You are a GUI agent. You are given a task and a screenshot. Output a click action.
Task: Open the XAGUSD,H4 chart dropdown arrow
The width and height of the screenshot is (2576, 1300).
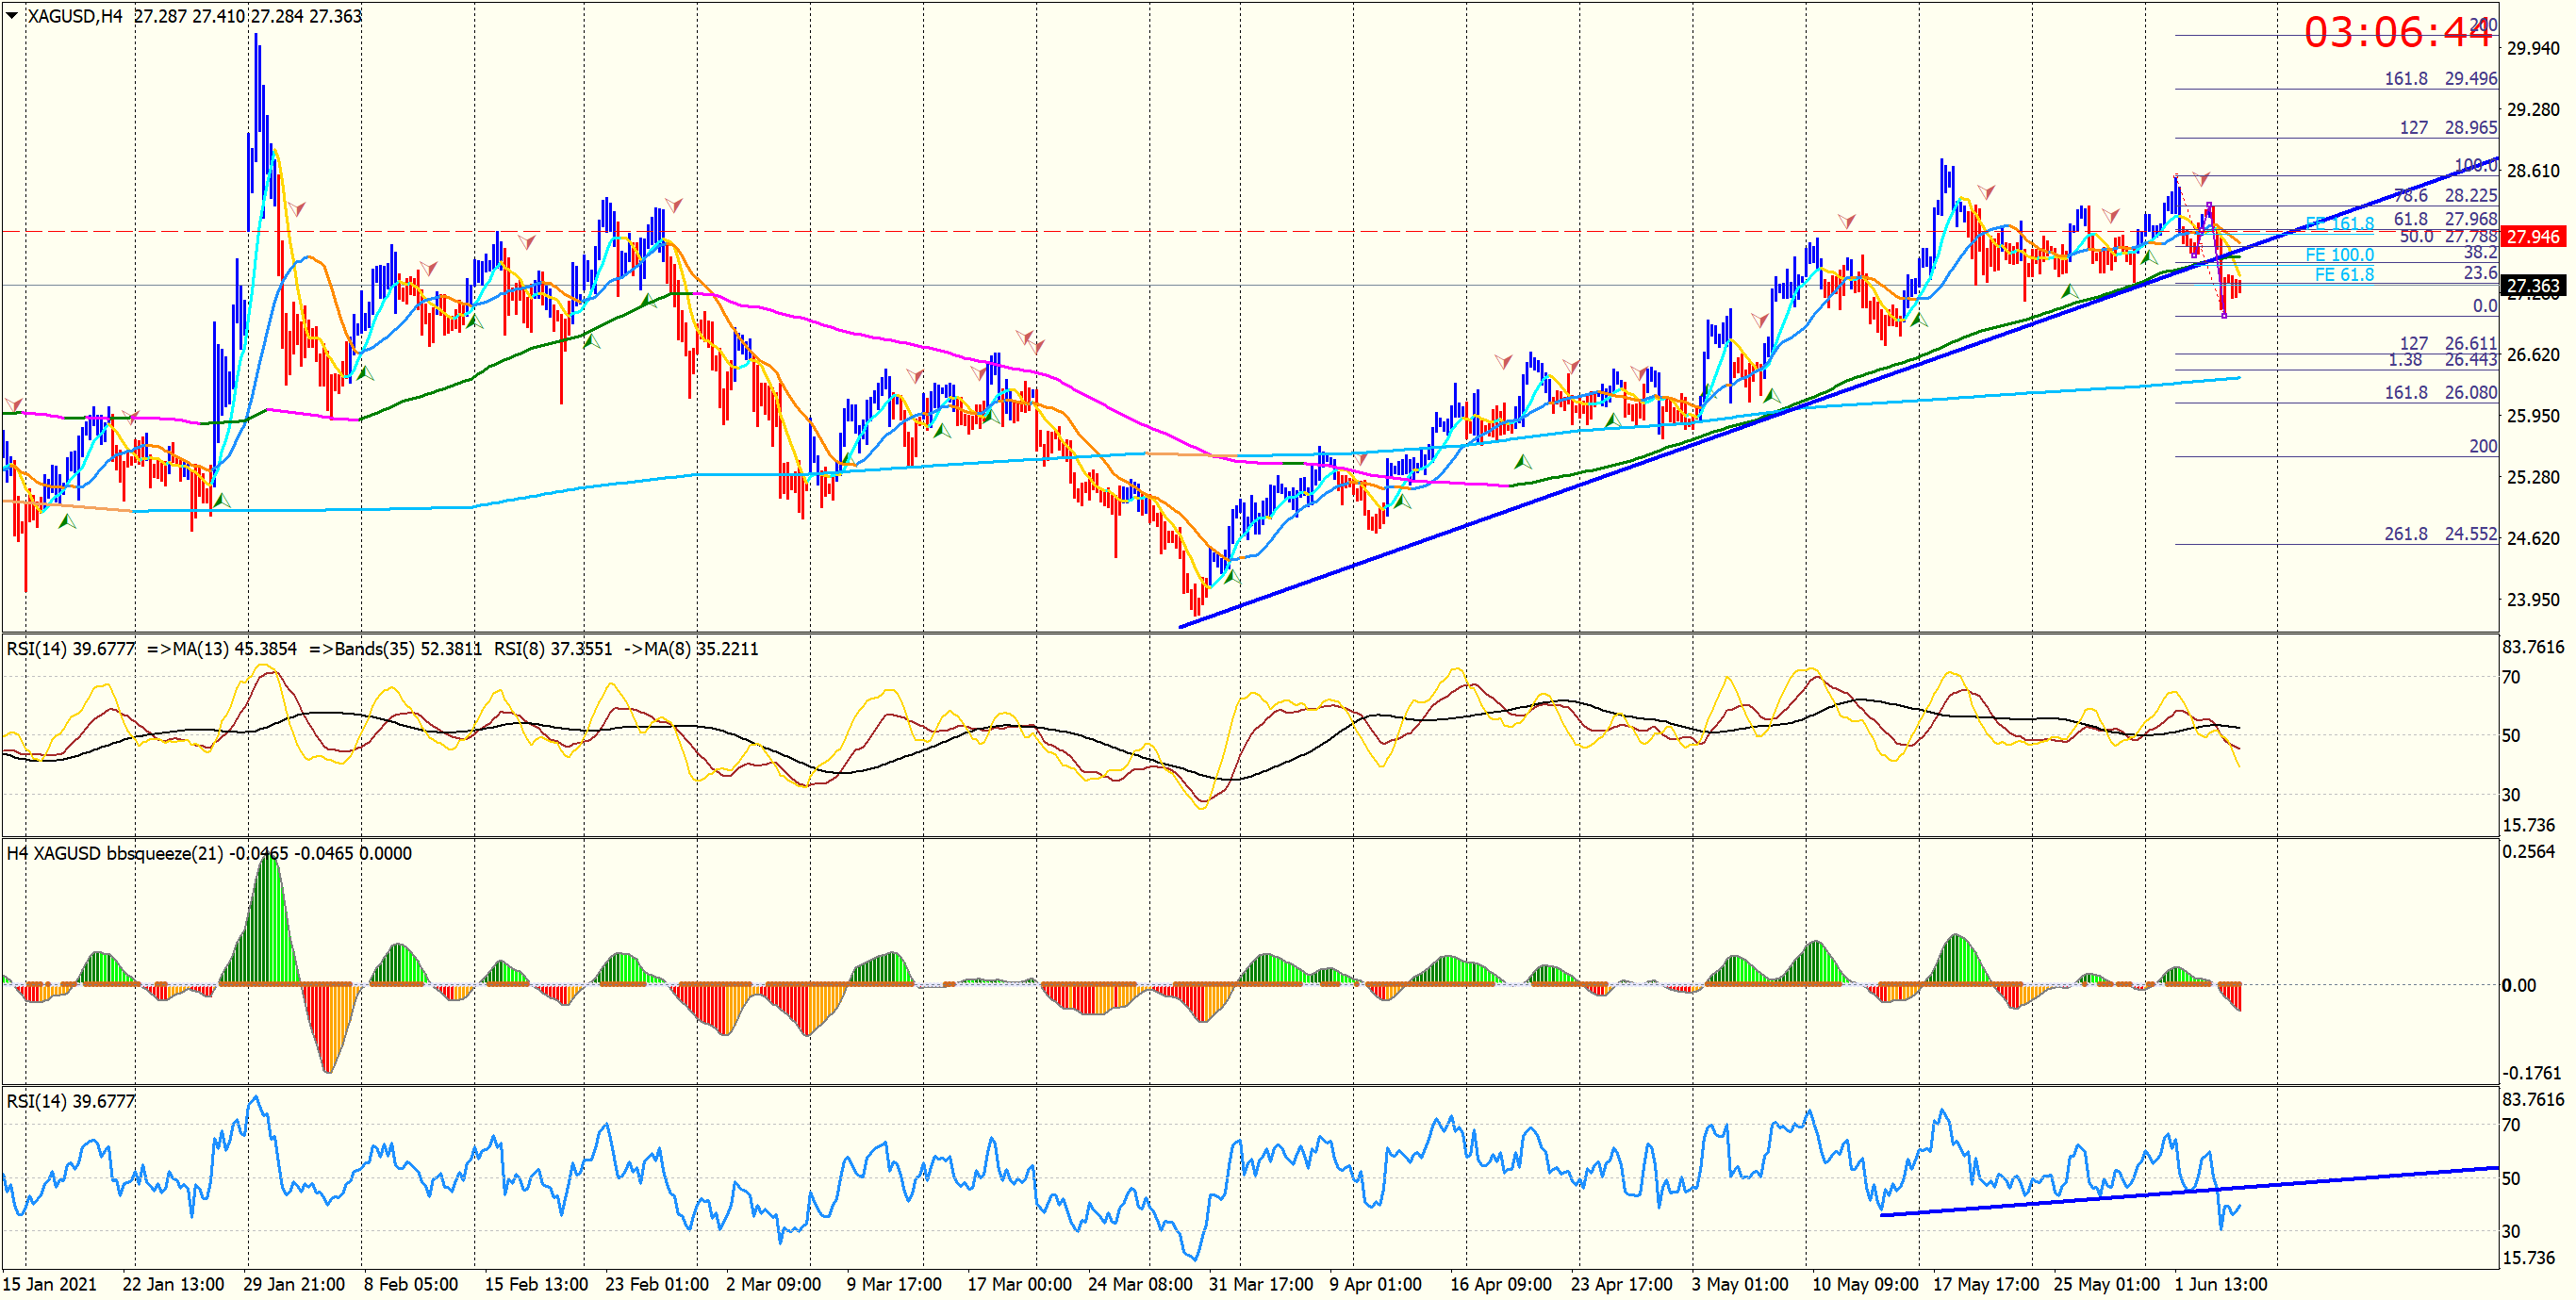pos(12,16)
